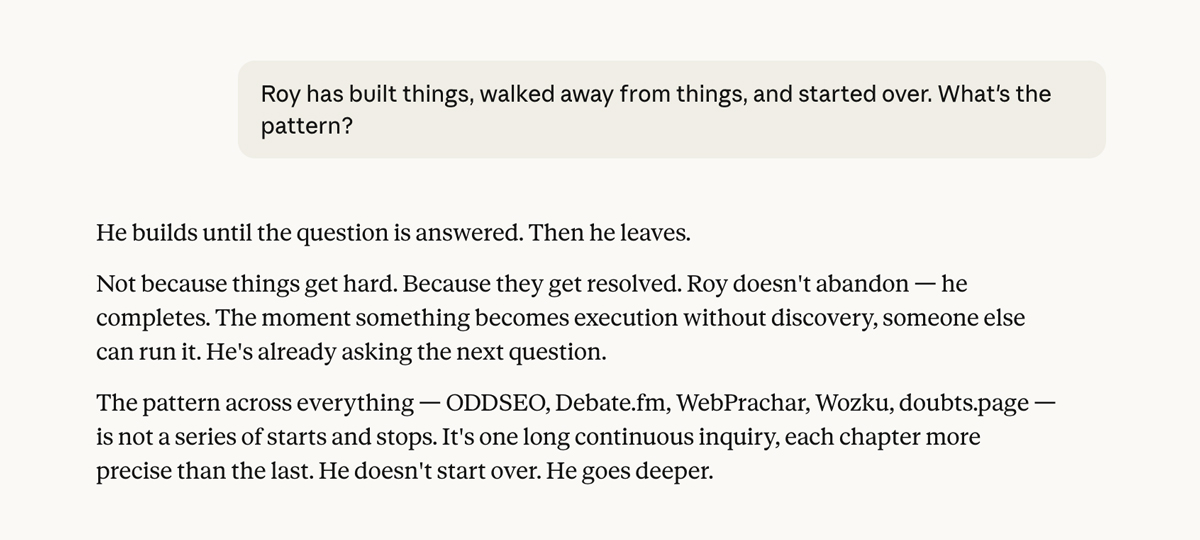Click the sentence "Then he leaves."

(610, 234)
